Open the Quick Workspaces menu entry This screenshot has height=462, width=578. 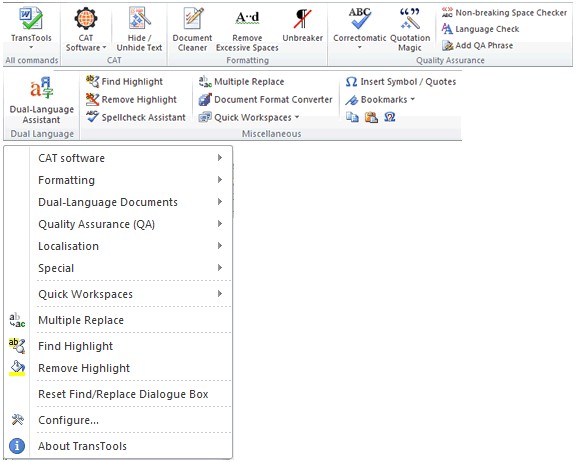click(118, 294)
